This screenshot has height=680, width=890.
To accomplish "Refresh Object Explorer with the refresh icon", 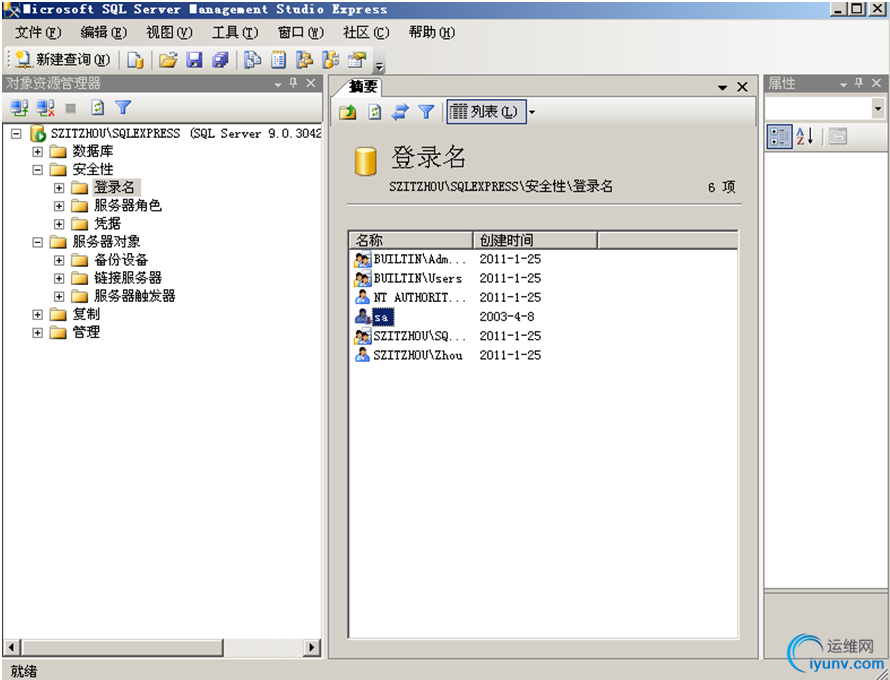I will [x=98, y=107].
